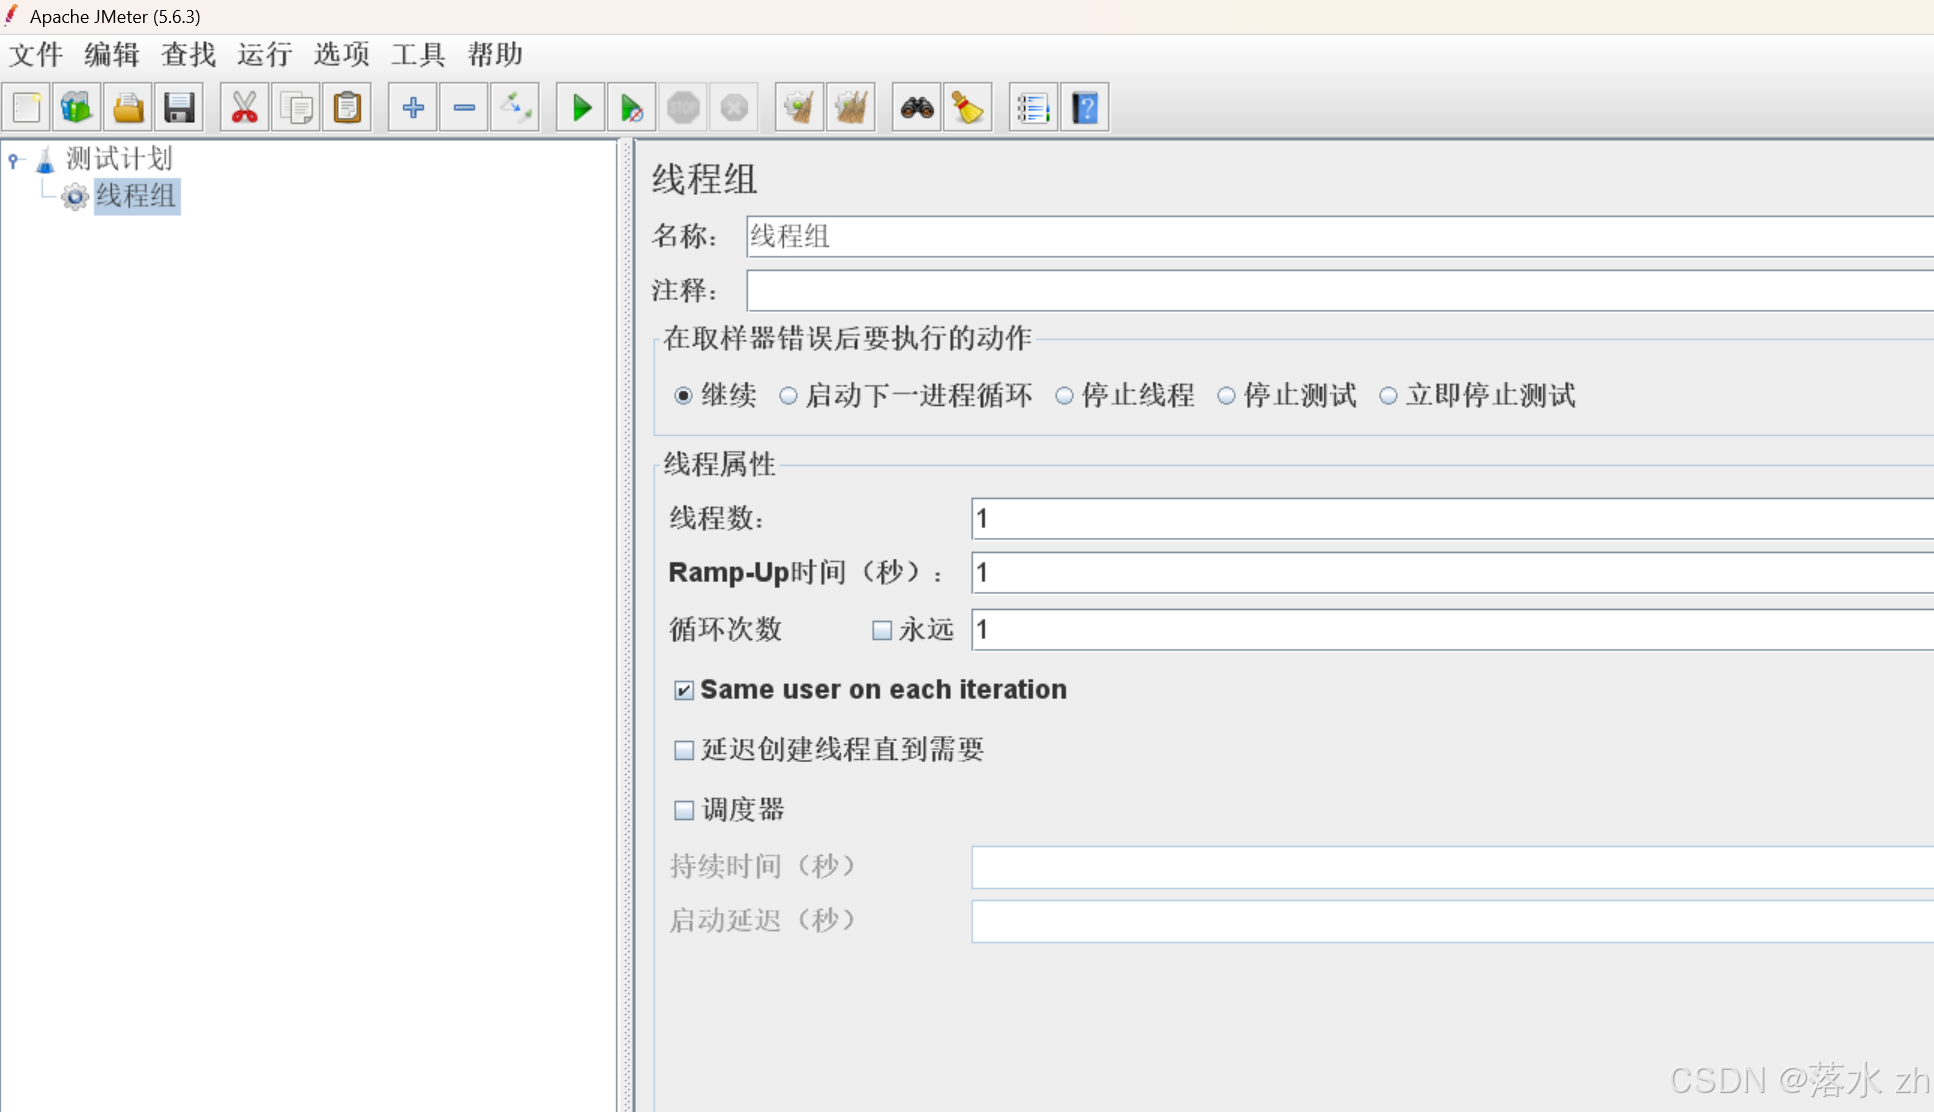This screenshot has height=1112, width=1934.
Task: Open the 帮助 menu
Action: (x=495, y=54)
